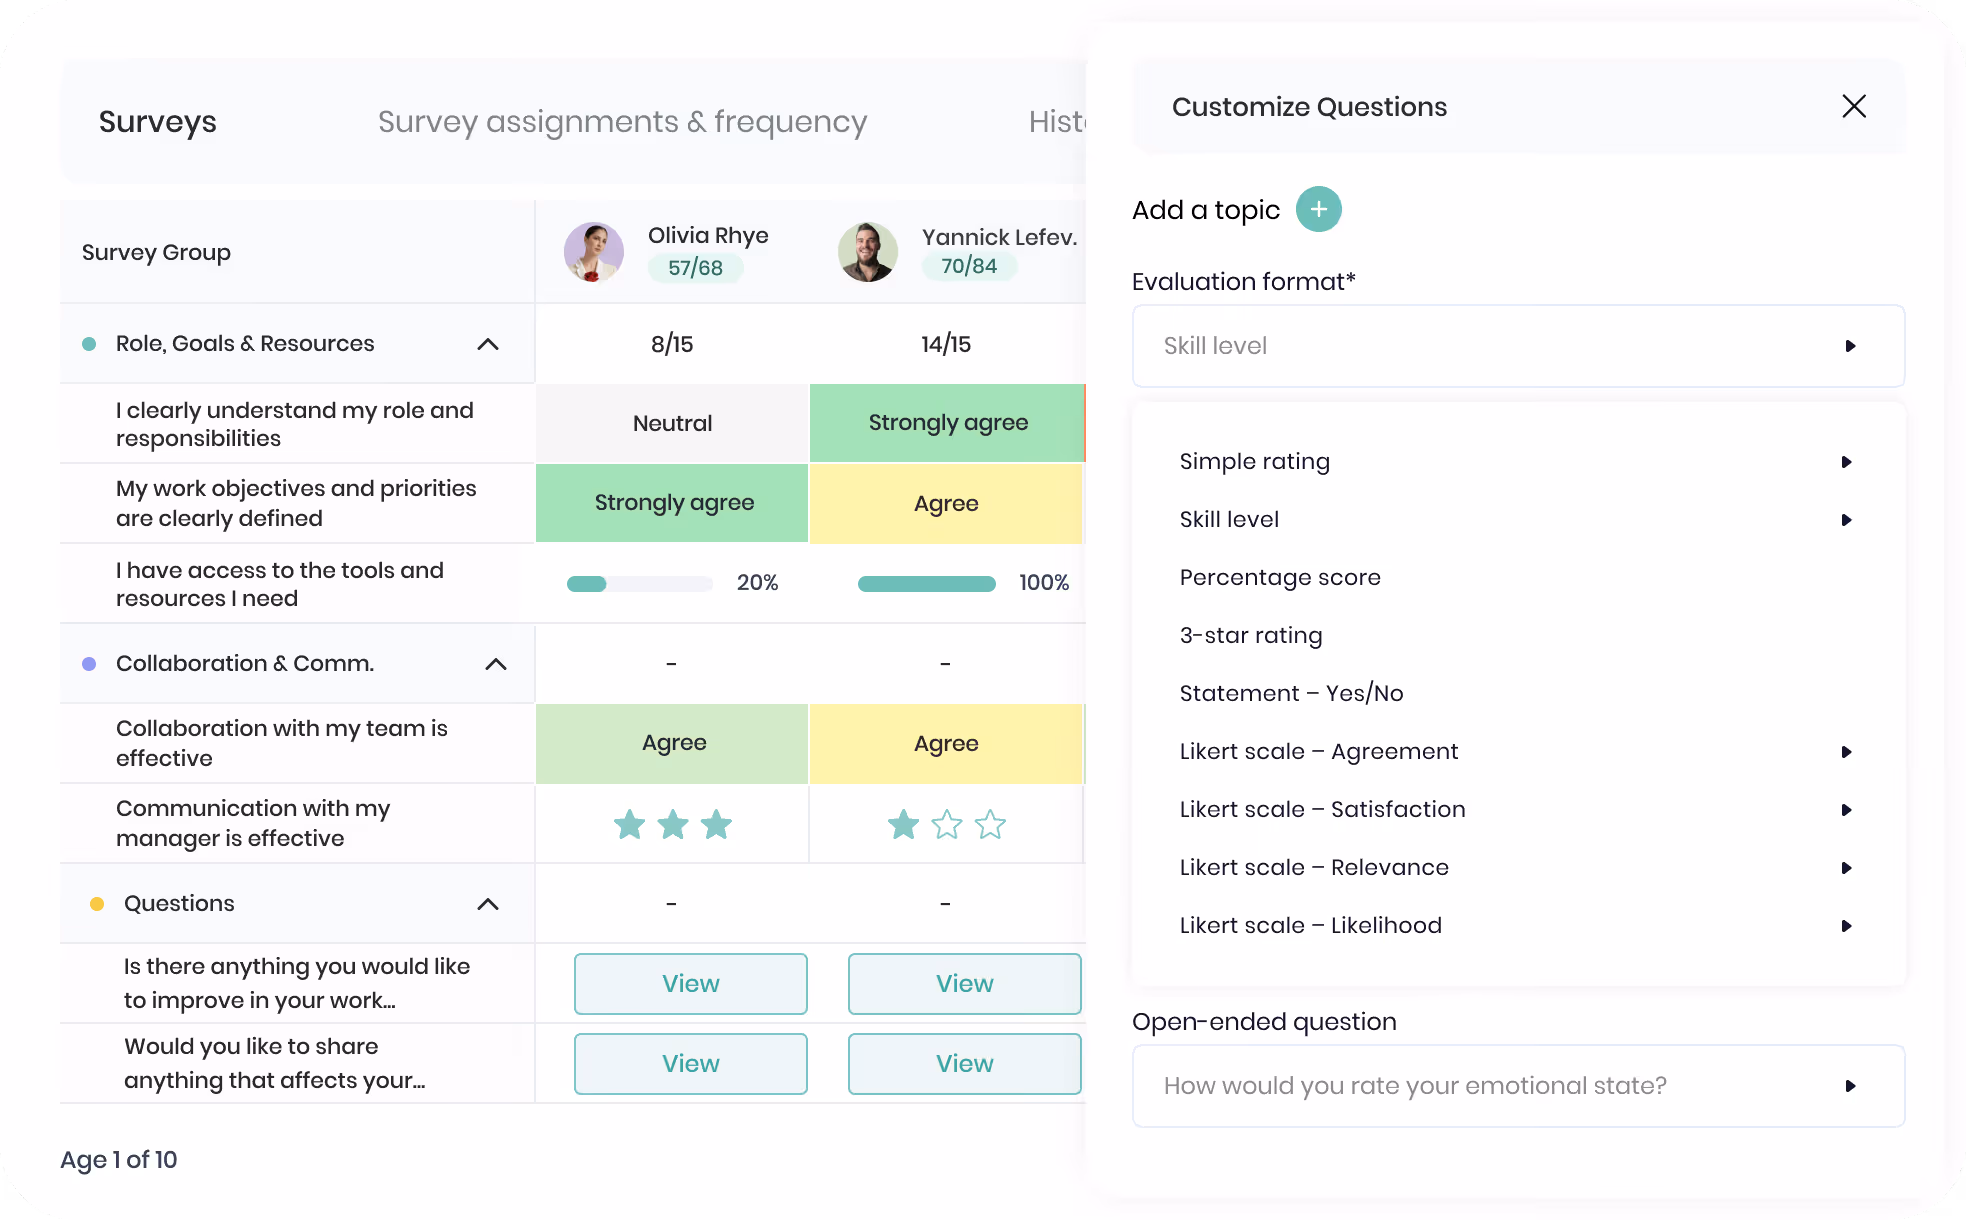Collapse the Collaboration & Comm. group
Image resolution: width=1966 pixels, height=1220 pixels.
(496, 664)
